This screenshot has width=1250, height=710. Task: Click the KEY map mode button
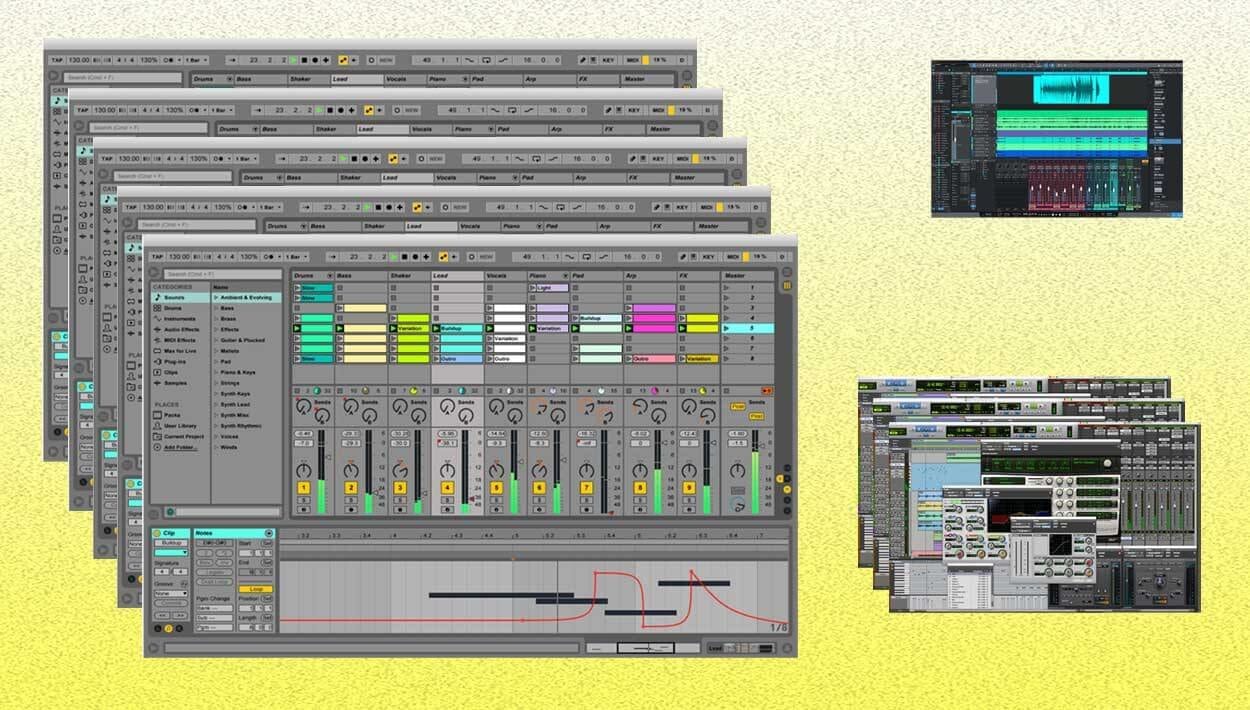click(x=708, y=257)
